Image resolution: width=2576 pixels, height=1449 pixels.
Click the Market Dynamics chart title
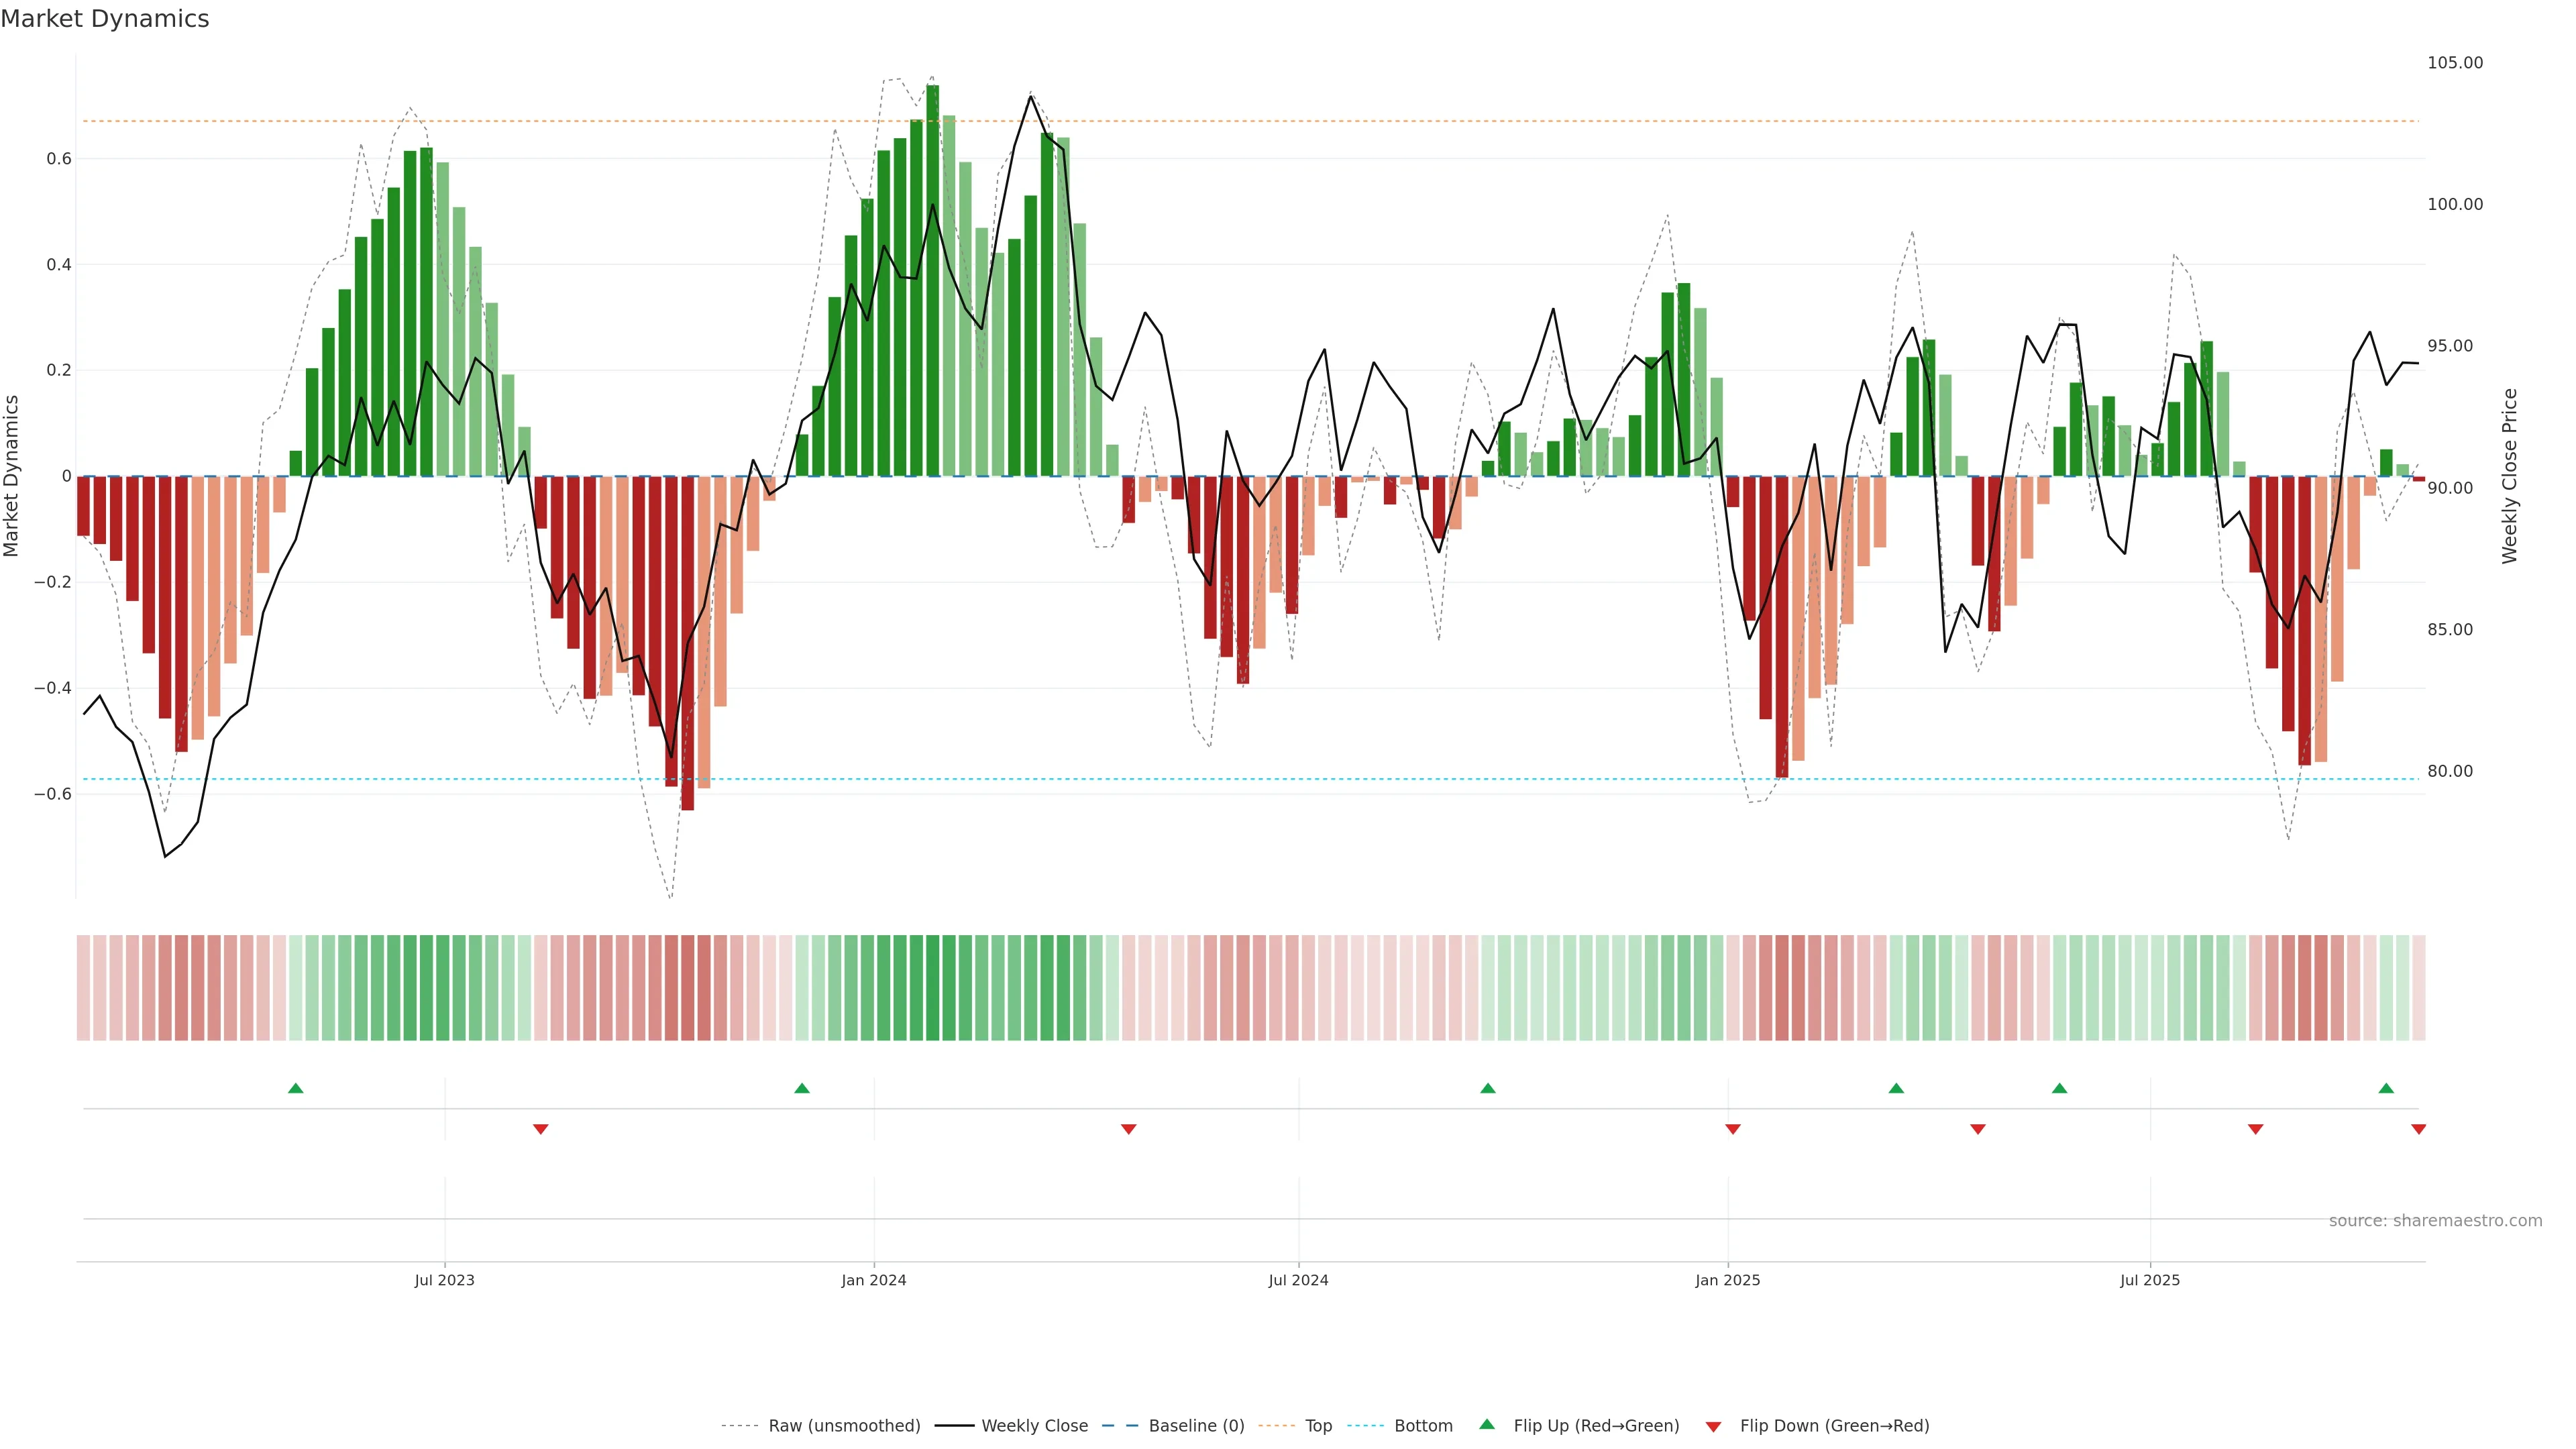(x=105, y=19)
